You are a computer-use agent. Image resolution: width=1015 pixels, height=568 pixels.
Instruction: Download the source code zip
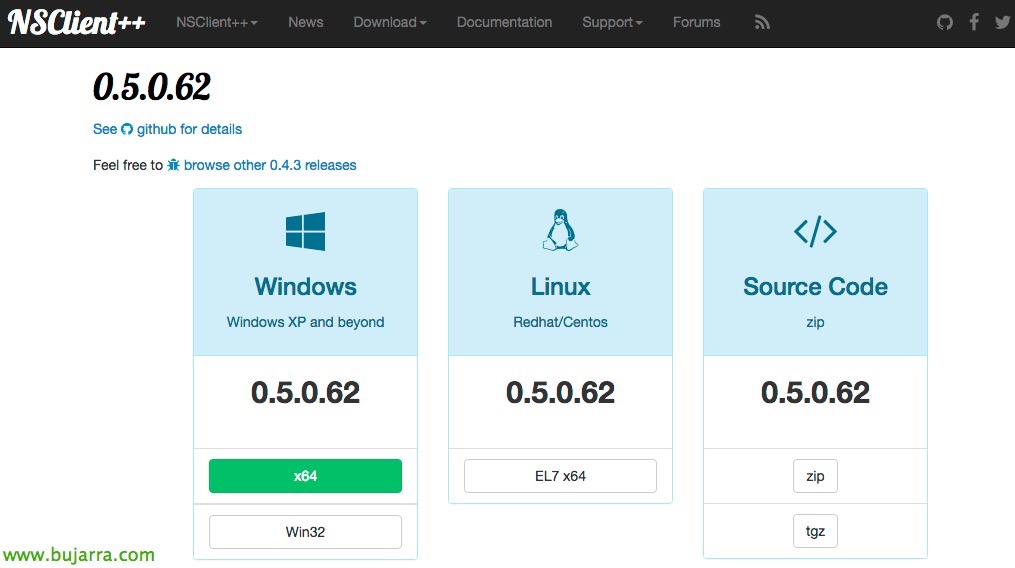click(815, 476)
